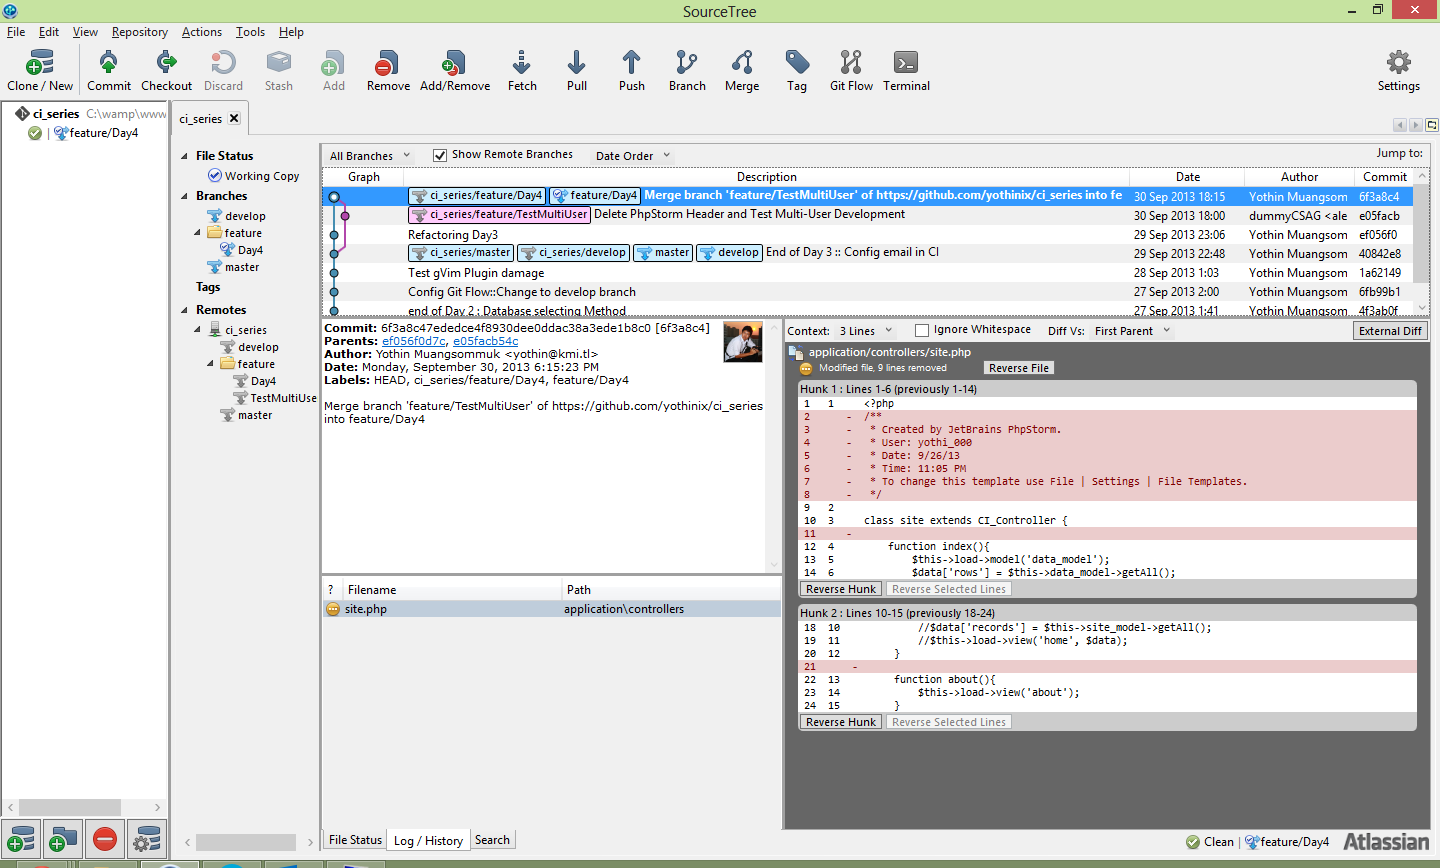Open Settings gear icon

tap(1398, 71)
